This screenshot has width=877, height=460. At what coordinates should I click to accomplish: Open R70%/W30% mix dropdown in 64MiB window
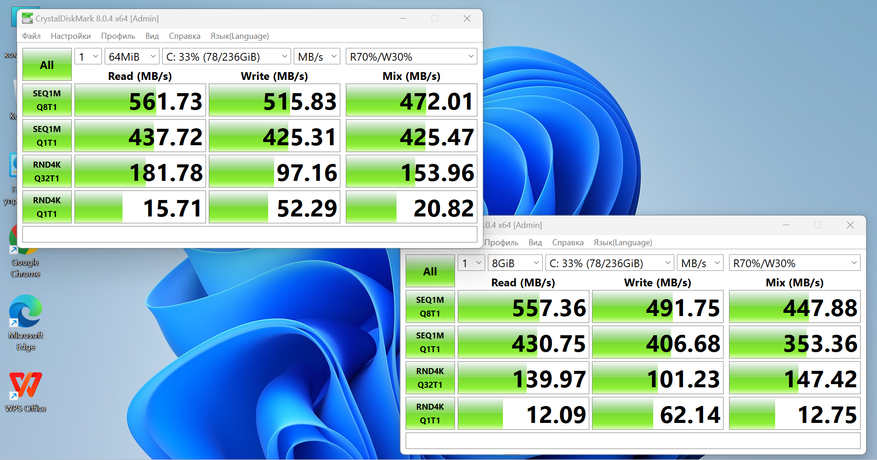(412, 57)
